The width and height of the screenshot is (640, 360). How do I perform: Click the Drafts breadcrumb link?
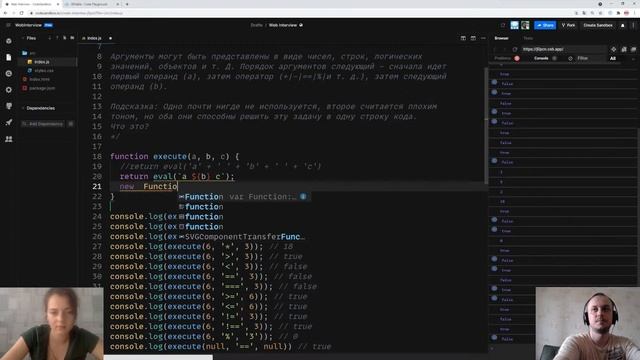point(256,25)
